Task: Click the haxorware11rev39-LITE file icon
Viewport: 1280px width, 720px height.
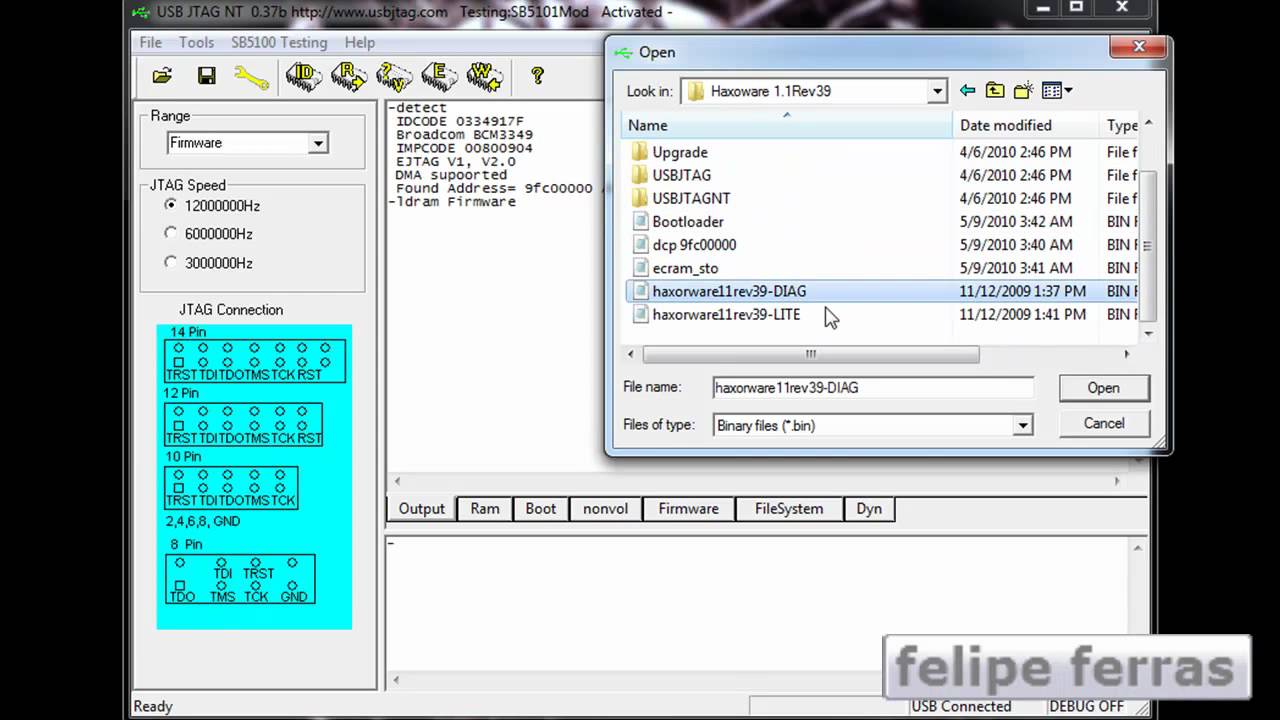Action: (641, 314)
